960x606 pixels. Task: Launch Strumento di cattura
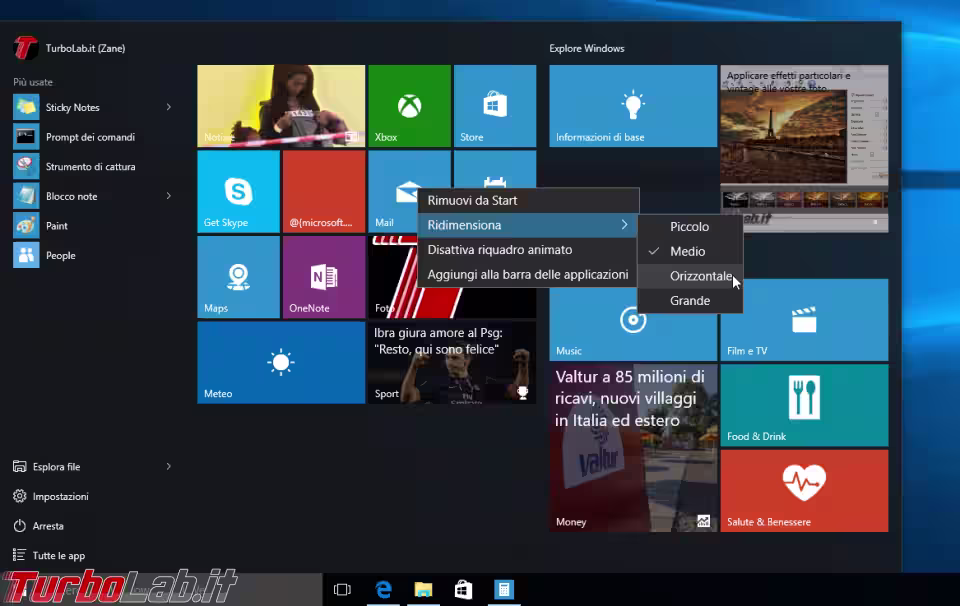pyautogui.click(x=92, y=166)
